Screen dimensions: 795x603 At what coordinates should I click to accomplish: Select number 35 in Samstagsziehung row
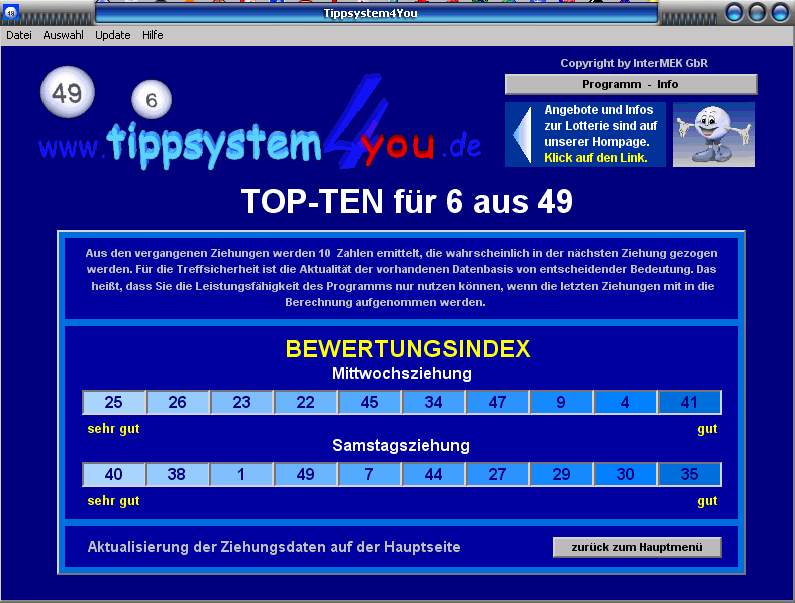(690, 474)
